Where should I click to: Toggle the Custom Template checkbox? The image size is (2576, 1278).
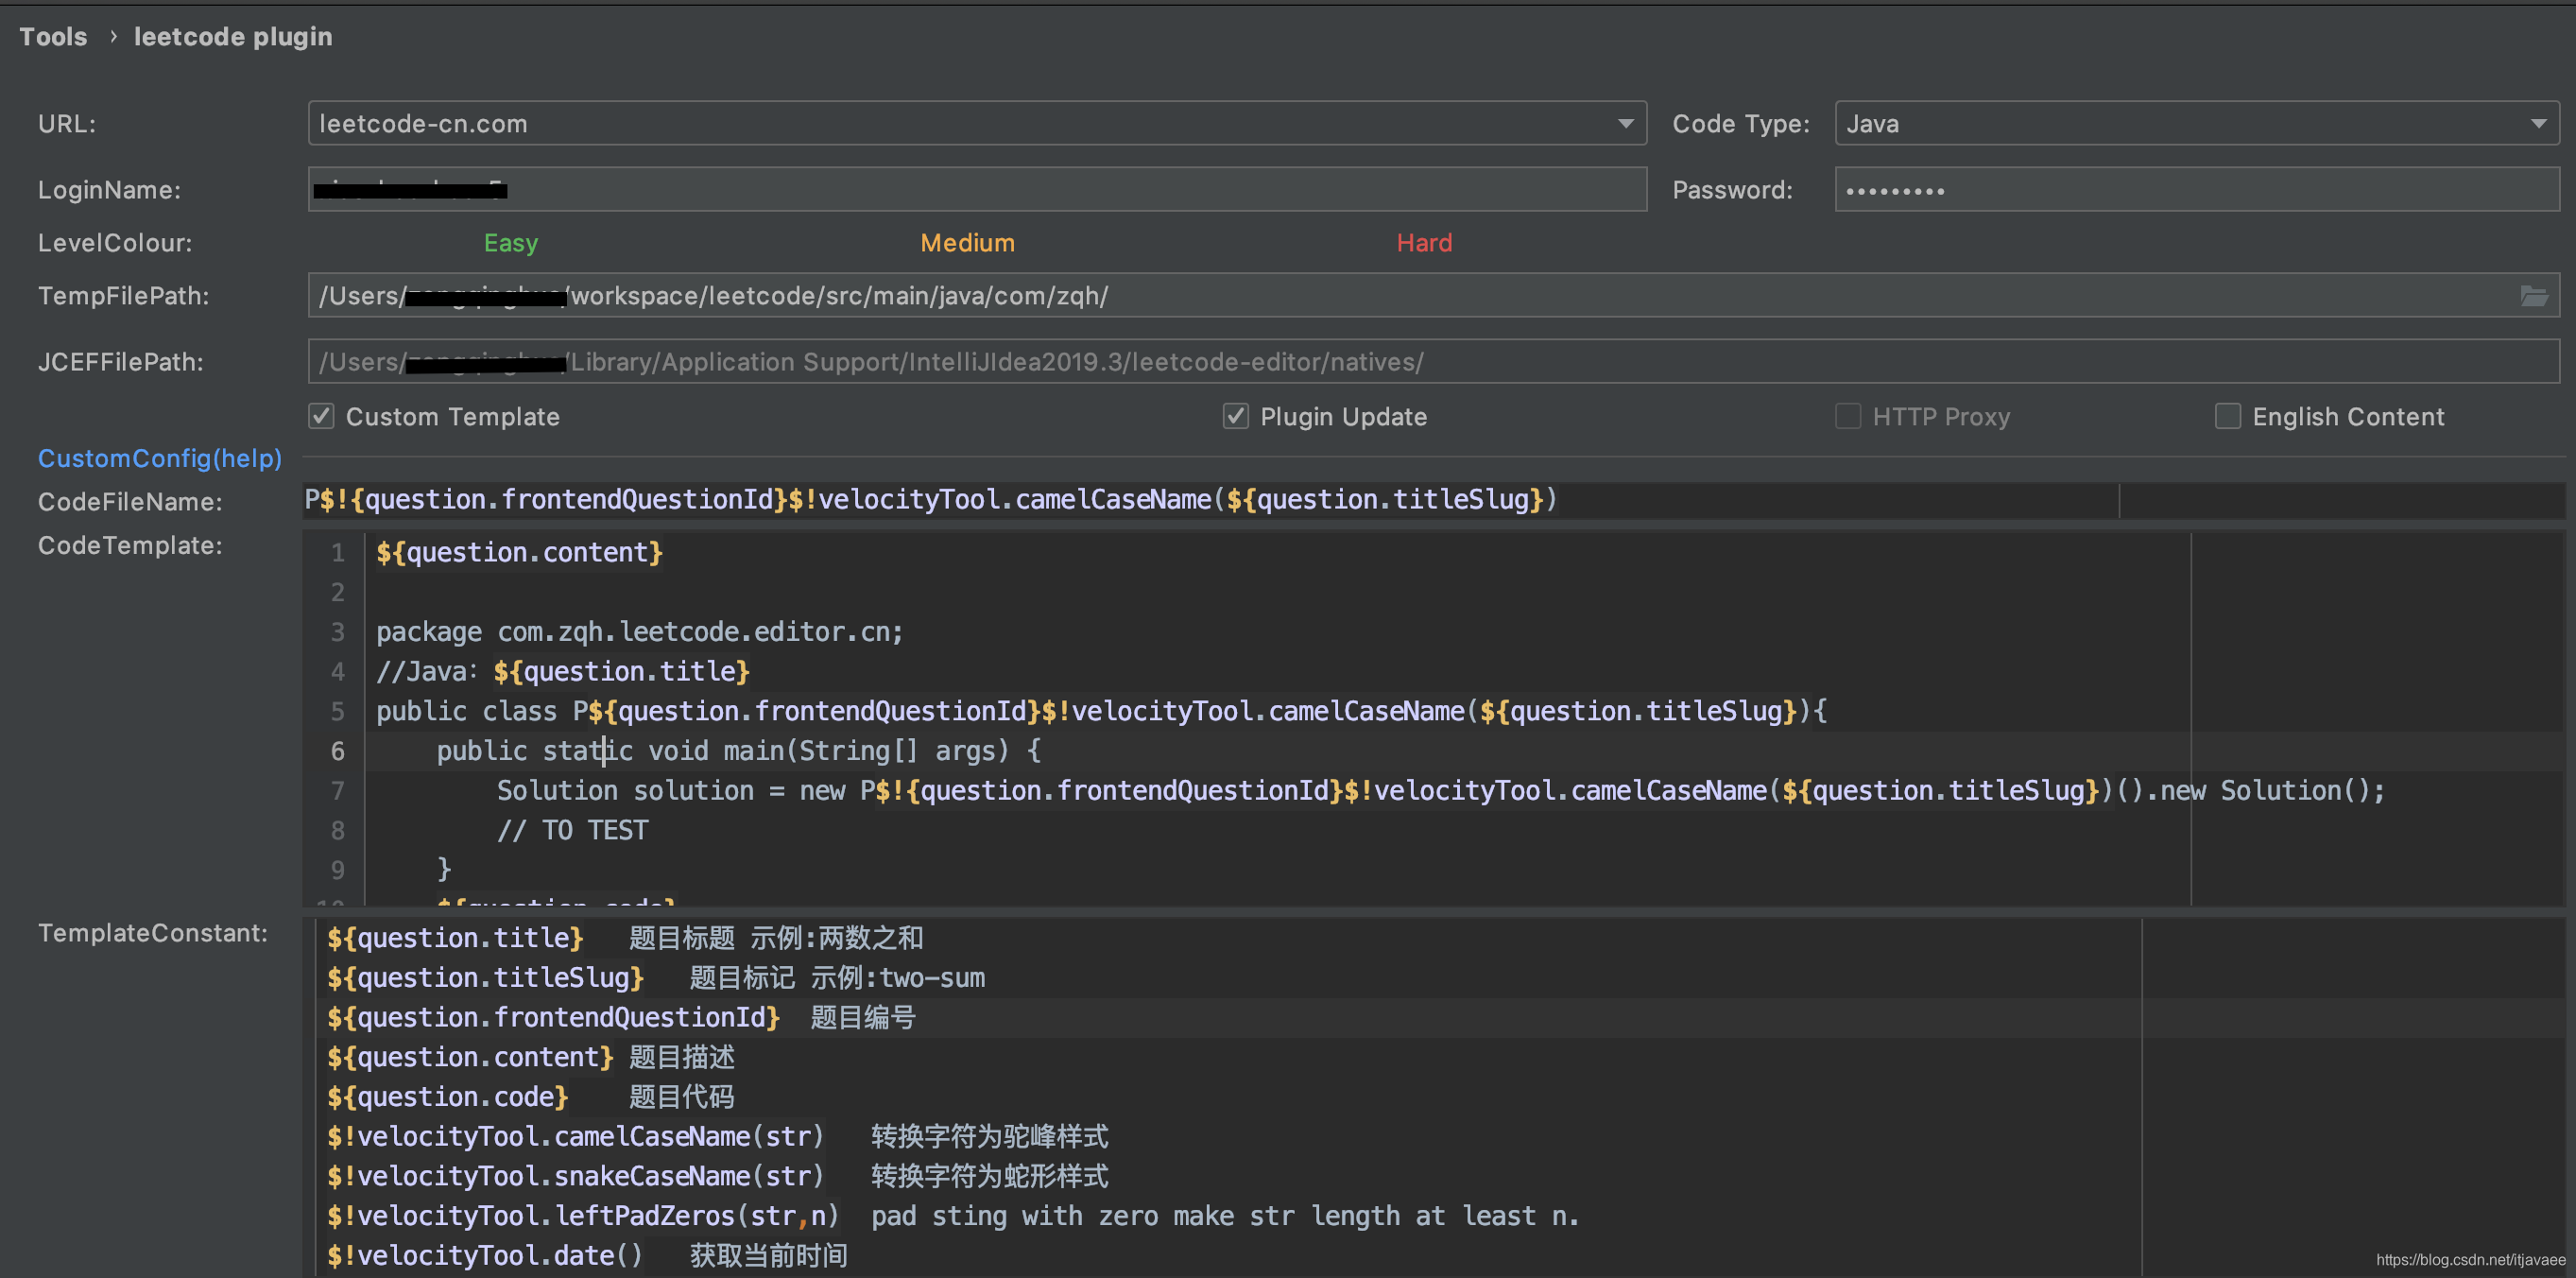321,416
